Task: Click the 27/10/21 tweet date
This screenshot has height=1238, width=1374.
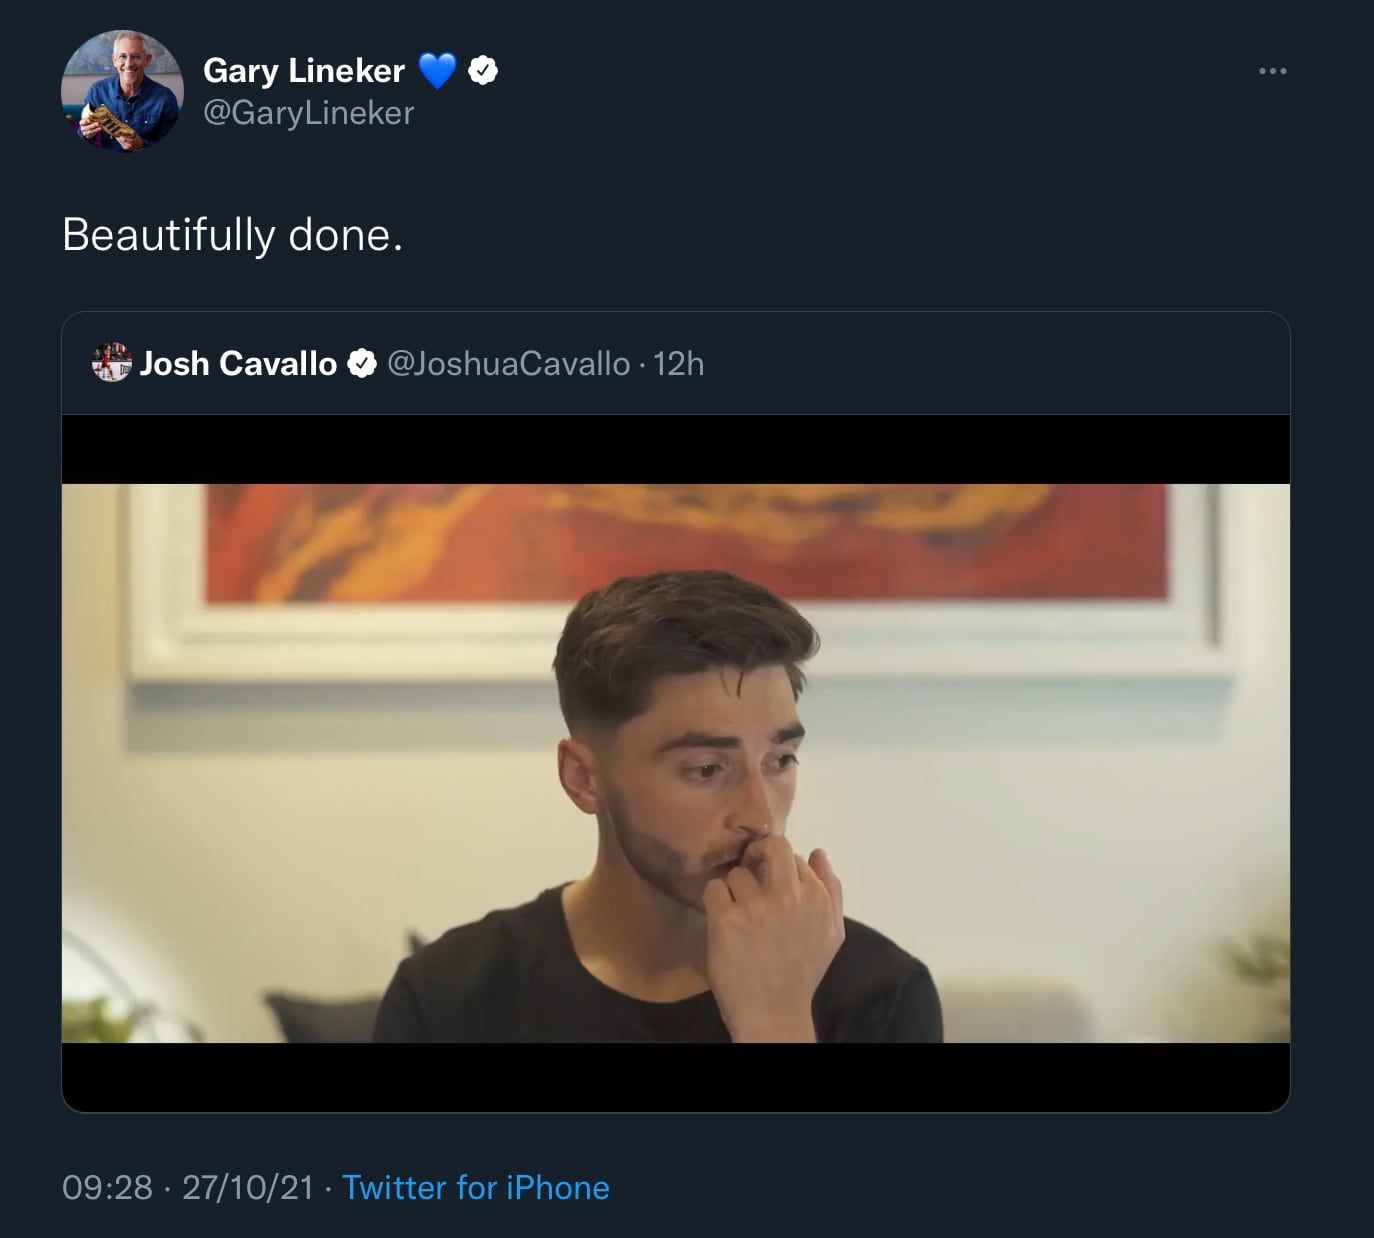Action: [x=248, y=1188]
